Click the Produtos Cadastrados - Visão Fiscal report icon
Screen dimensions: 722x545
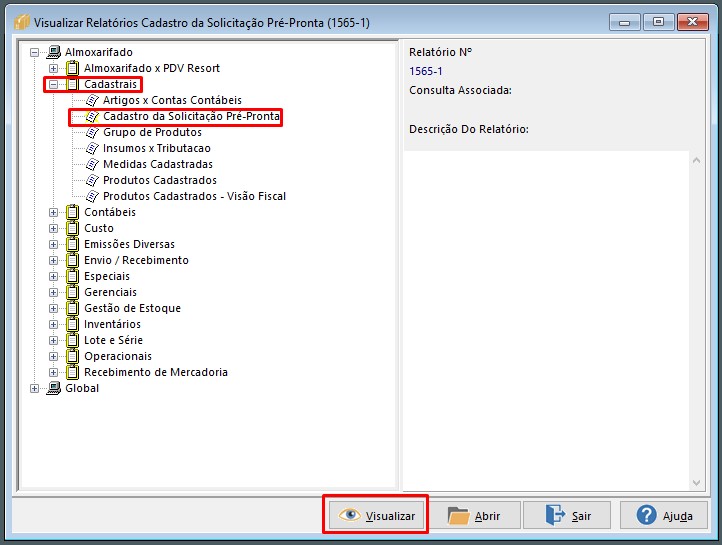click(92, 196)
